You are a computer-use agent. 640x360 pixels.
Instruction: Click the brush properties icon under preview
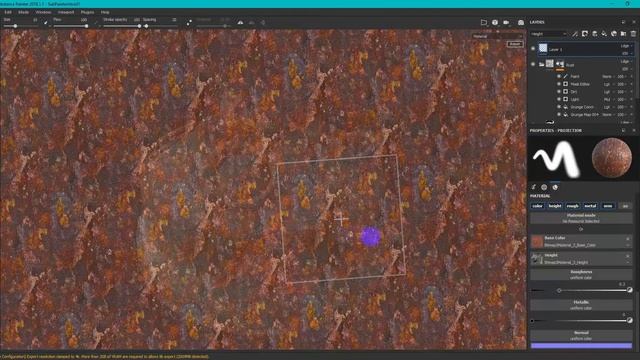point(533,187)
